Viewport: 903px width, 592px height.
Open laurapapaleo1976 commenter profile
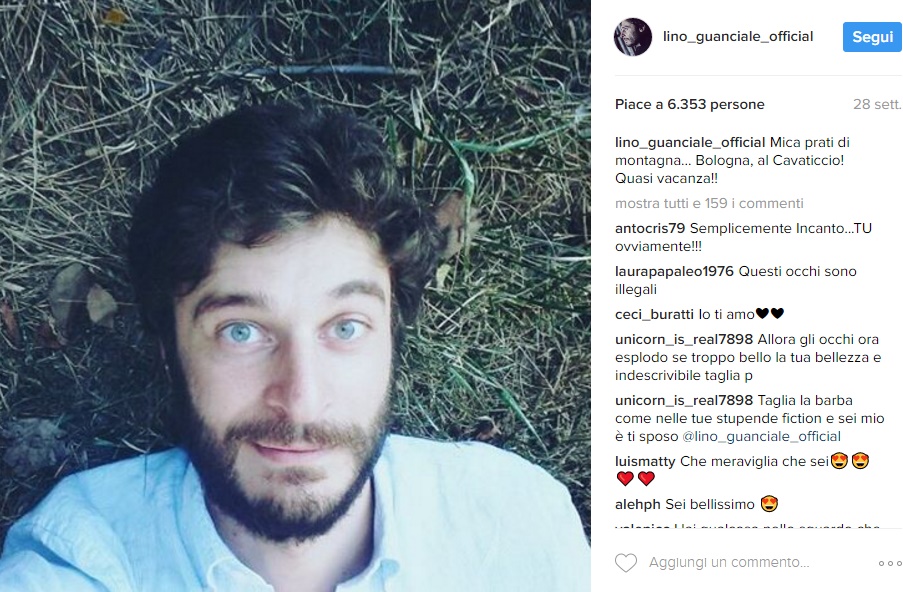tap(674, 271)
